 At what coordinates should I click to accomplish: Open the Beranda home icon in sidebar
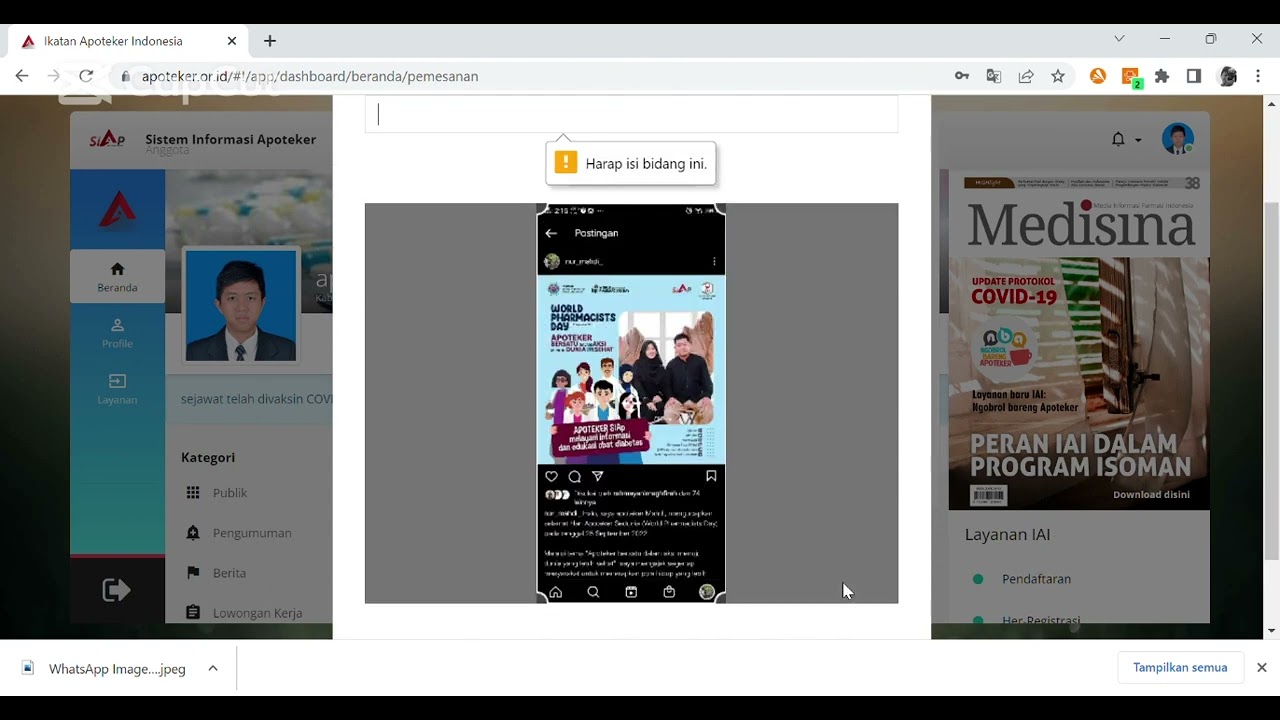117,268
